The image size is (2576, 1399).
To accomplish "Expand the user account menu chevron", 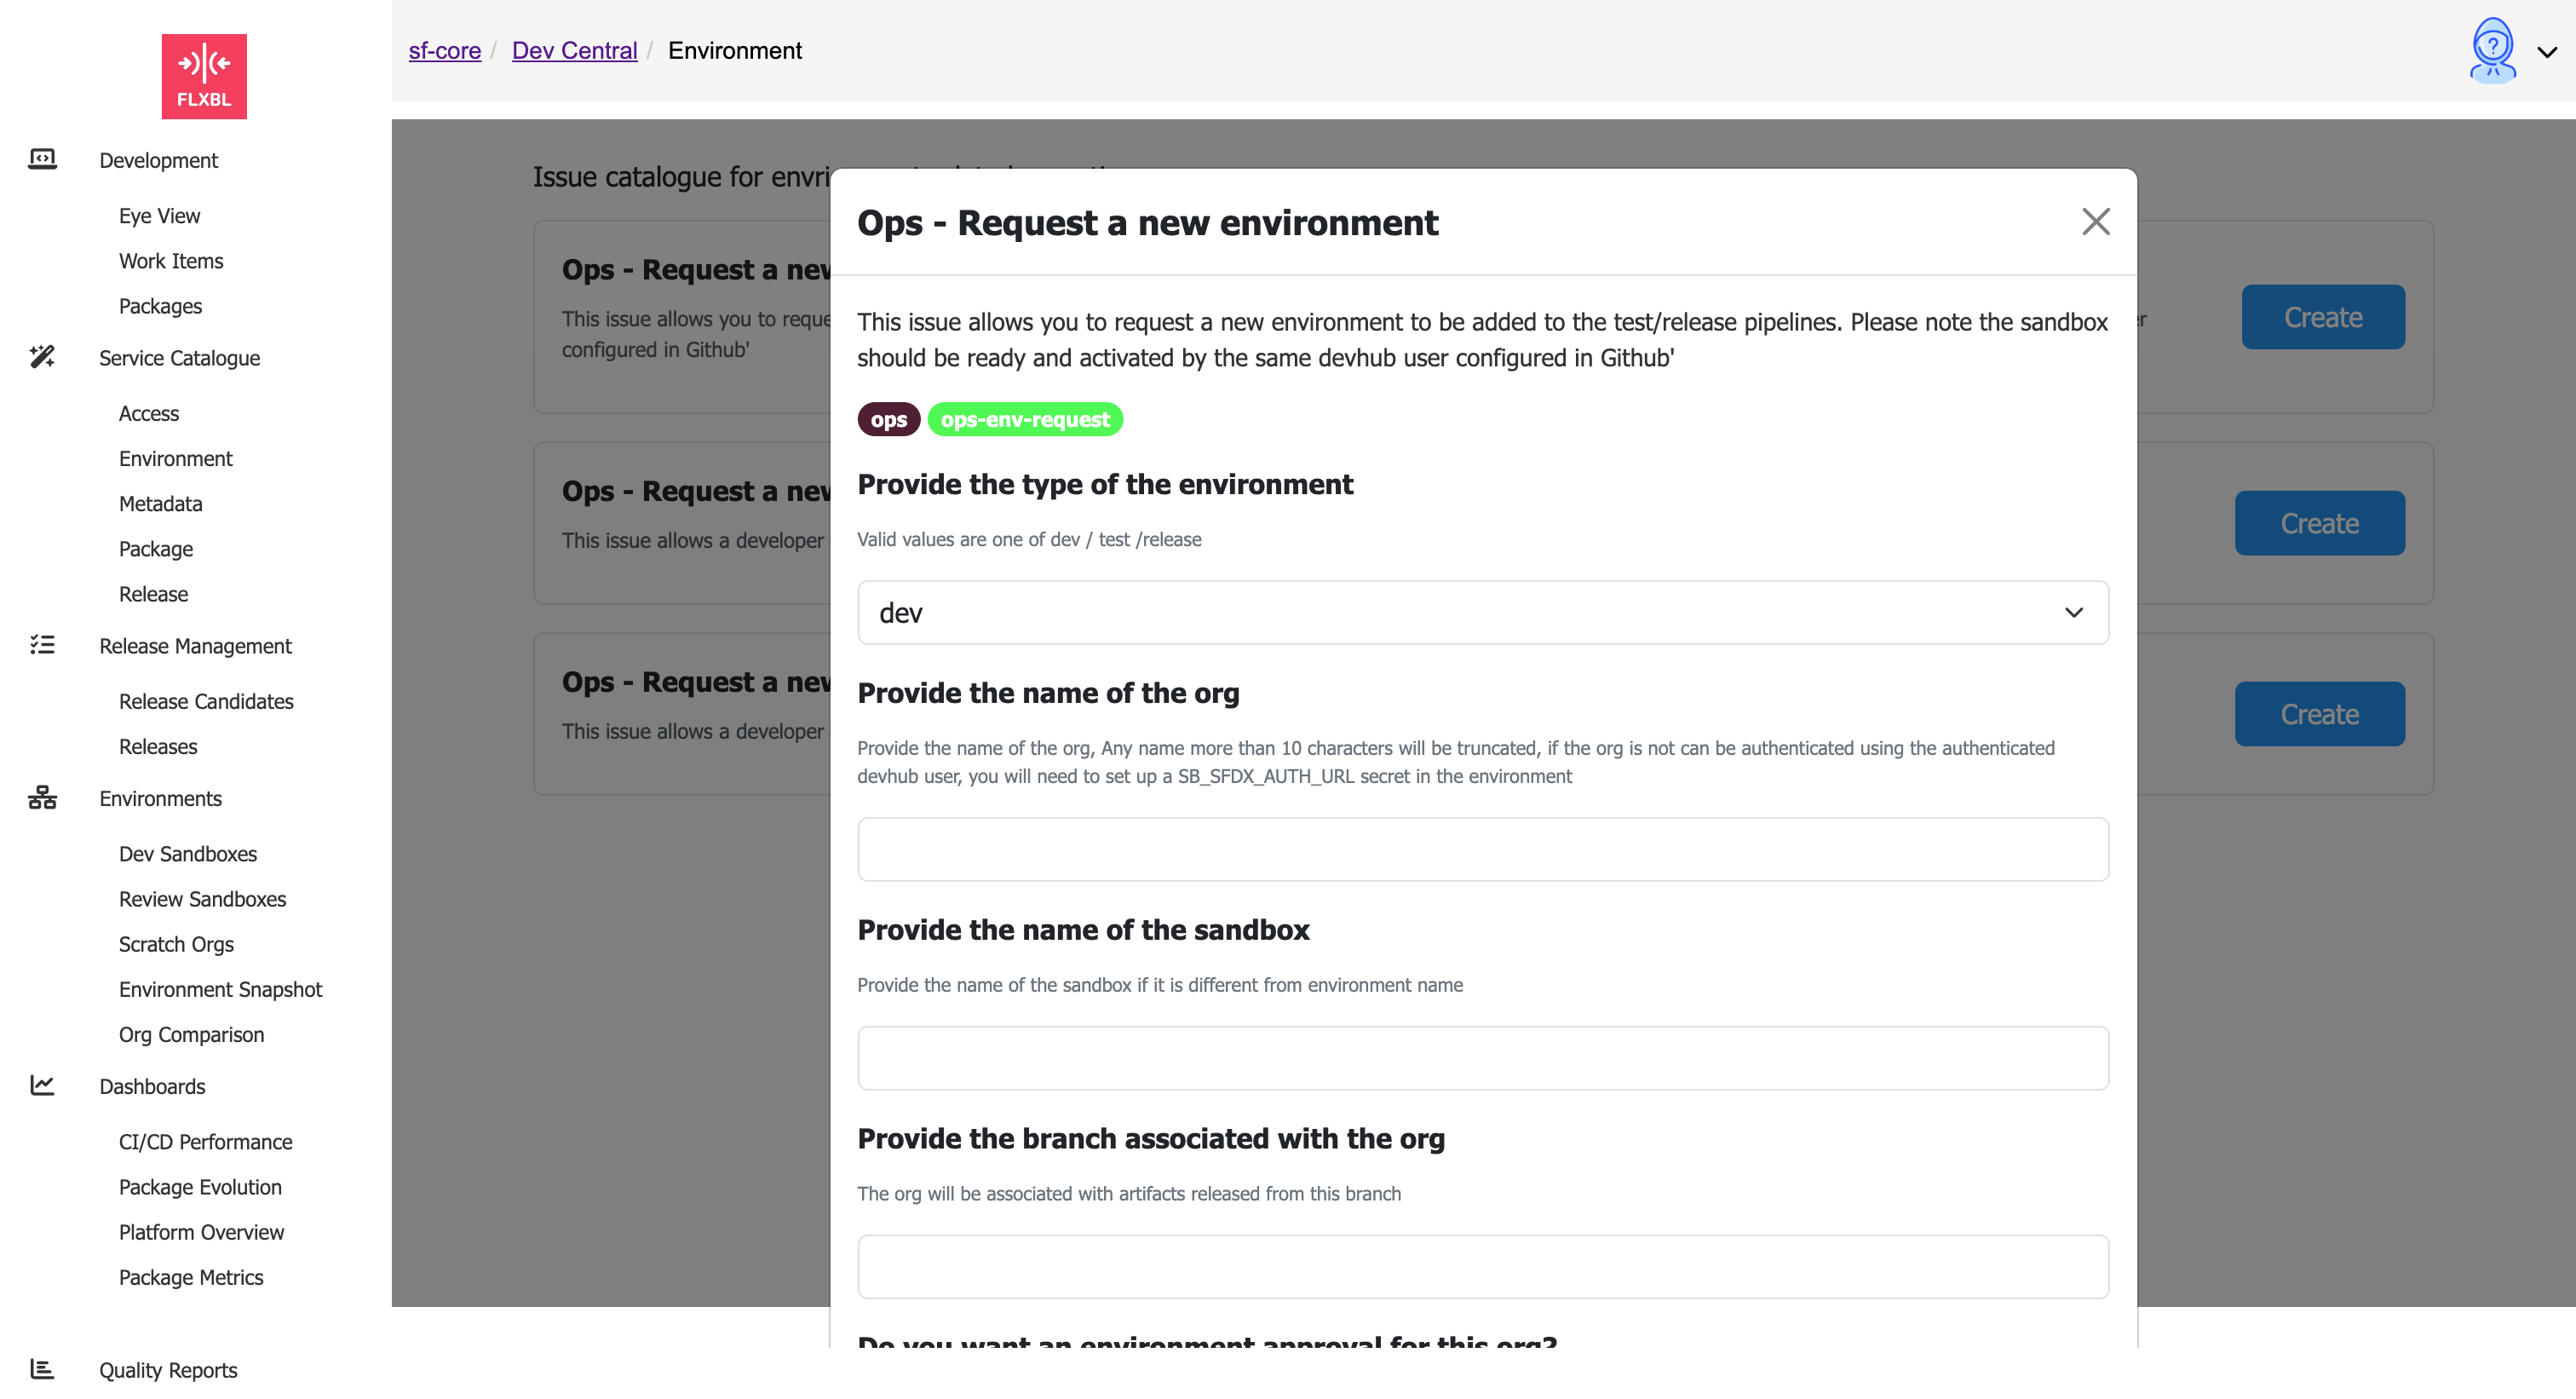I will click(x=2547, y=52).
